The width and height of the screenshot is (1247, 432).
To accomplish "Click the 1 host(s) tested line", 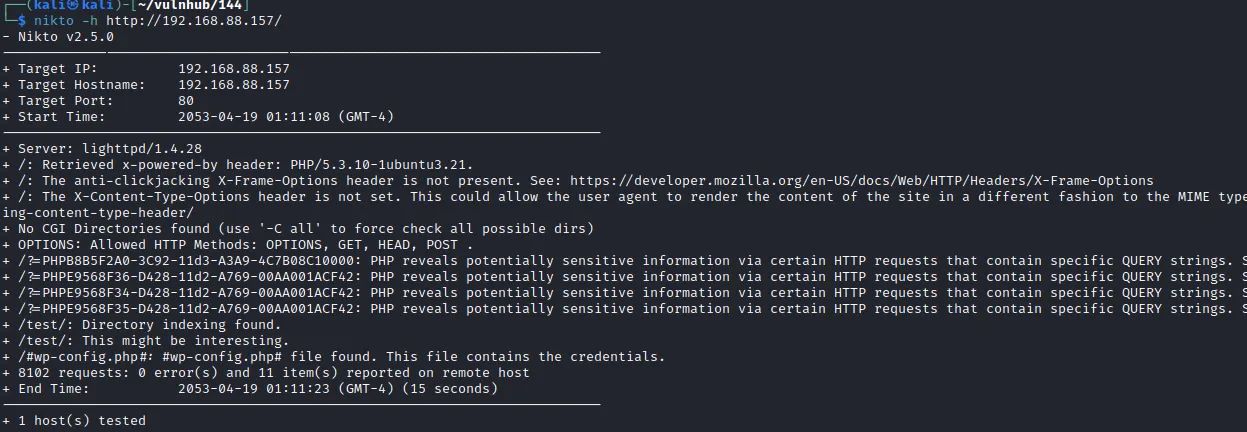I will click(74, 421).
